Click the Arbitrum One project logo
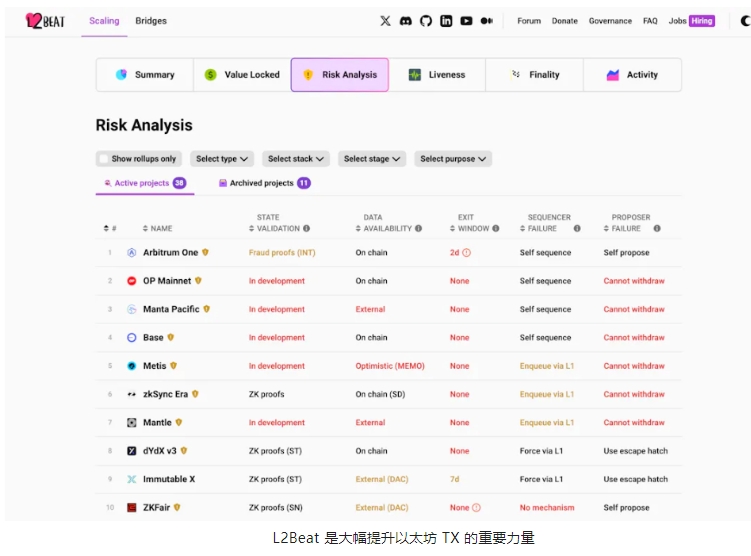Viewport: 751px width, 556px height. (x=132, y=252)
